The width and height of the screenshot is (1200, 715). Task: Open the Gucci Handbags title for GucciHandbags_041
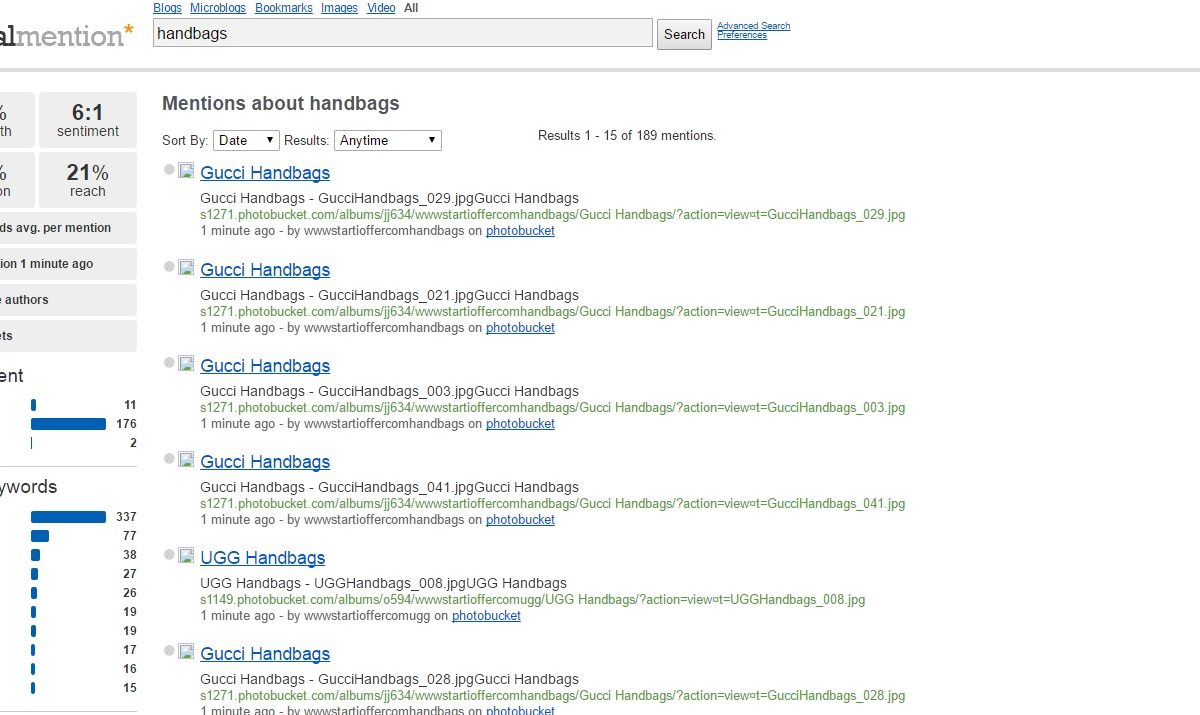(x=265, y=462)
